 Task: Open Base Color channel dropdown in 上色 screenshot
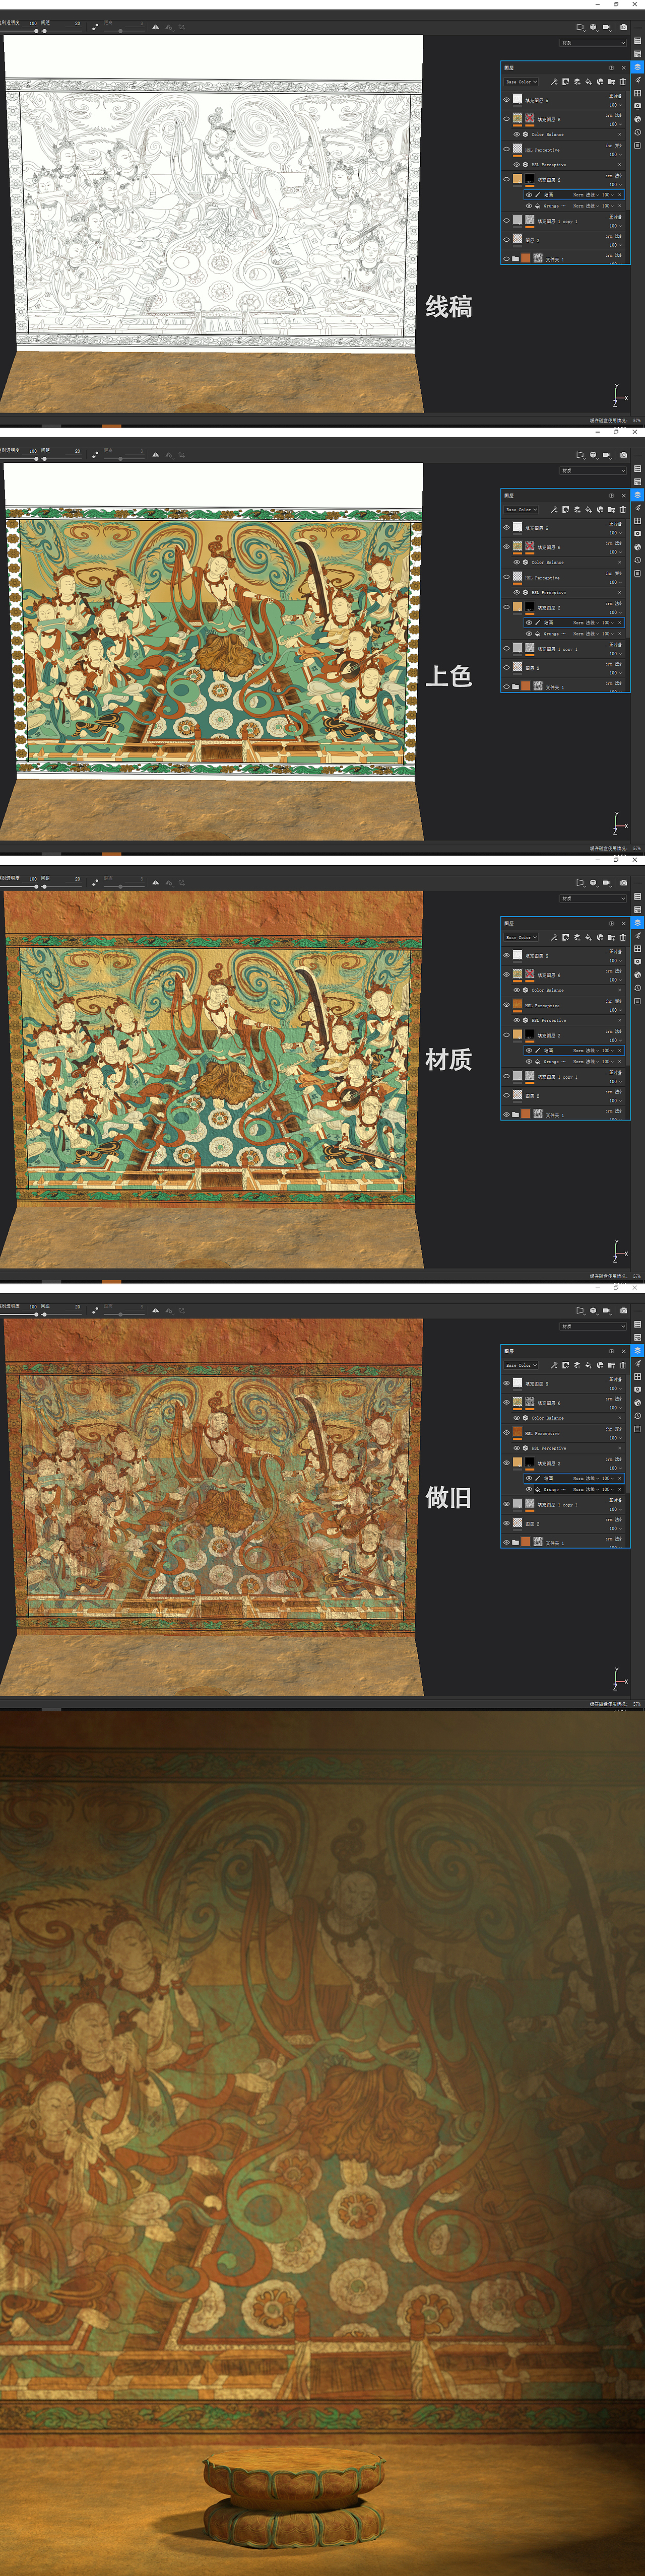(521, 510)
